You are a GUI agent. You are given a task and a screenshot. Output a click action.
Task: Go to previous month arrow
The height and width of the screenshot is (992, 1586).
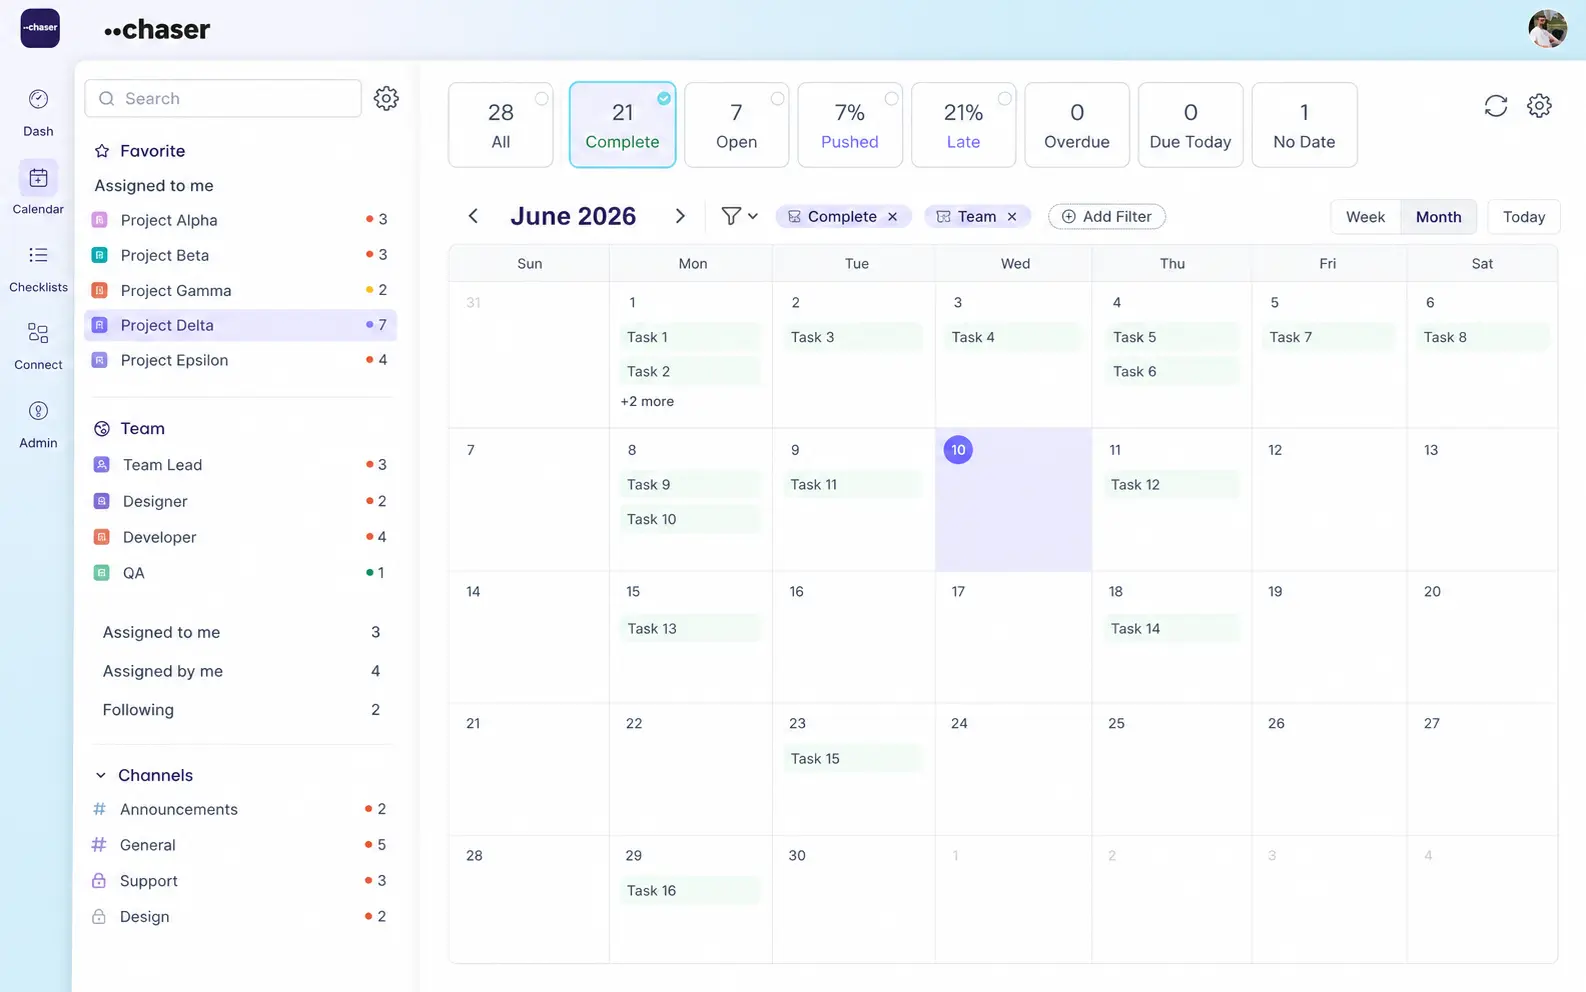click(x=473, y=216)
